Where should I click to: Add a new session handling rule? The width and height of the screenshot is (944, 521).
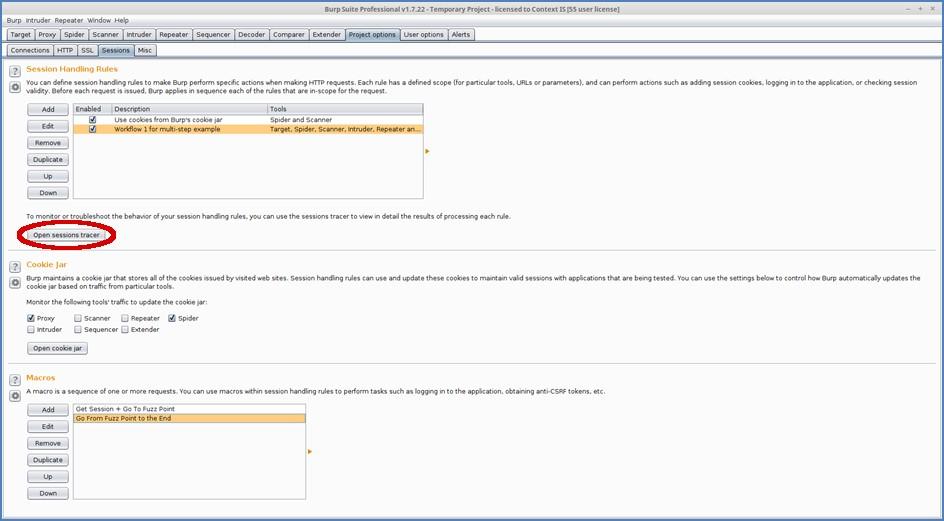48,110
